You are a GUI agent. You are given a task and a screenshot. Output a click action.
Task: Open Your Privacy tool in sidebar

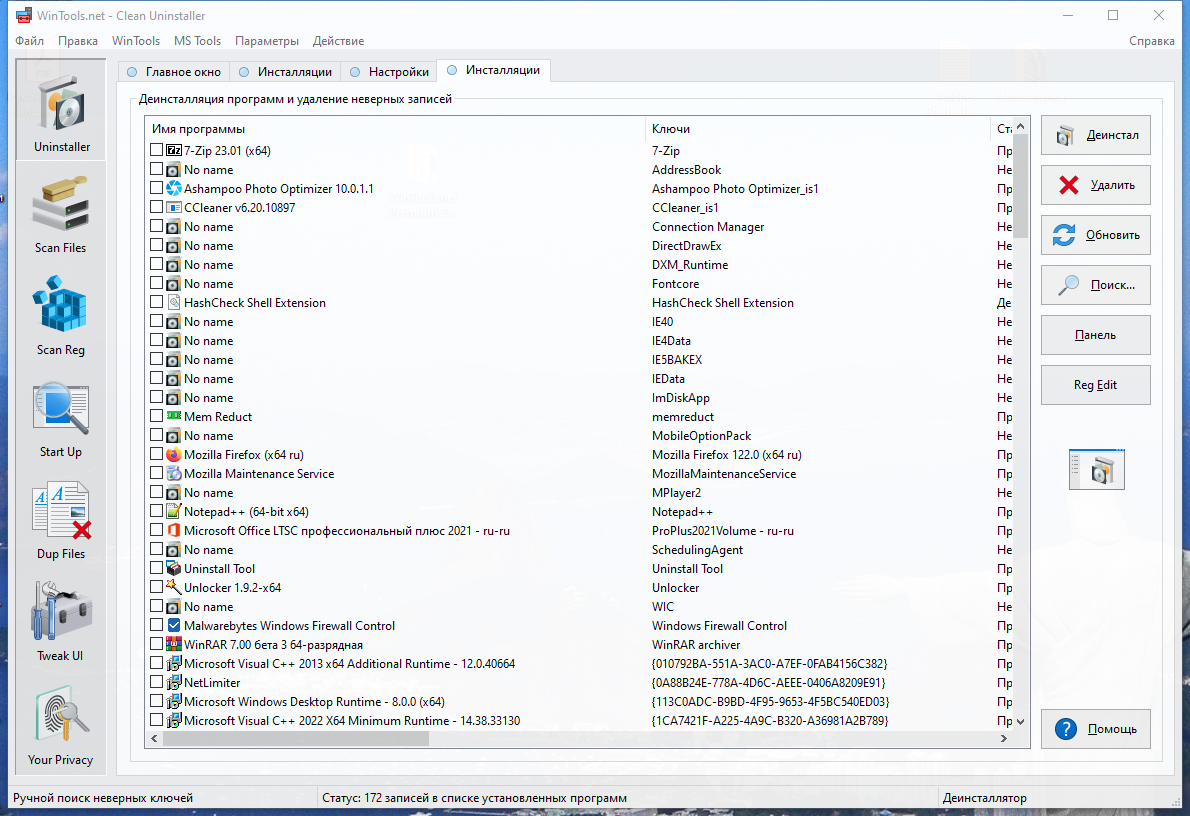(61, 726)
